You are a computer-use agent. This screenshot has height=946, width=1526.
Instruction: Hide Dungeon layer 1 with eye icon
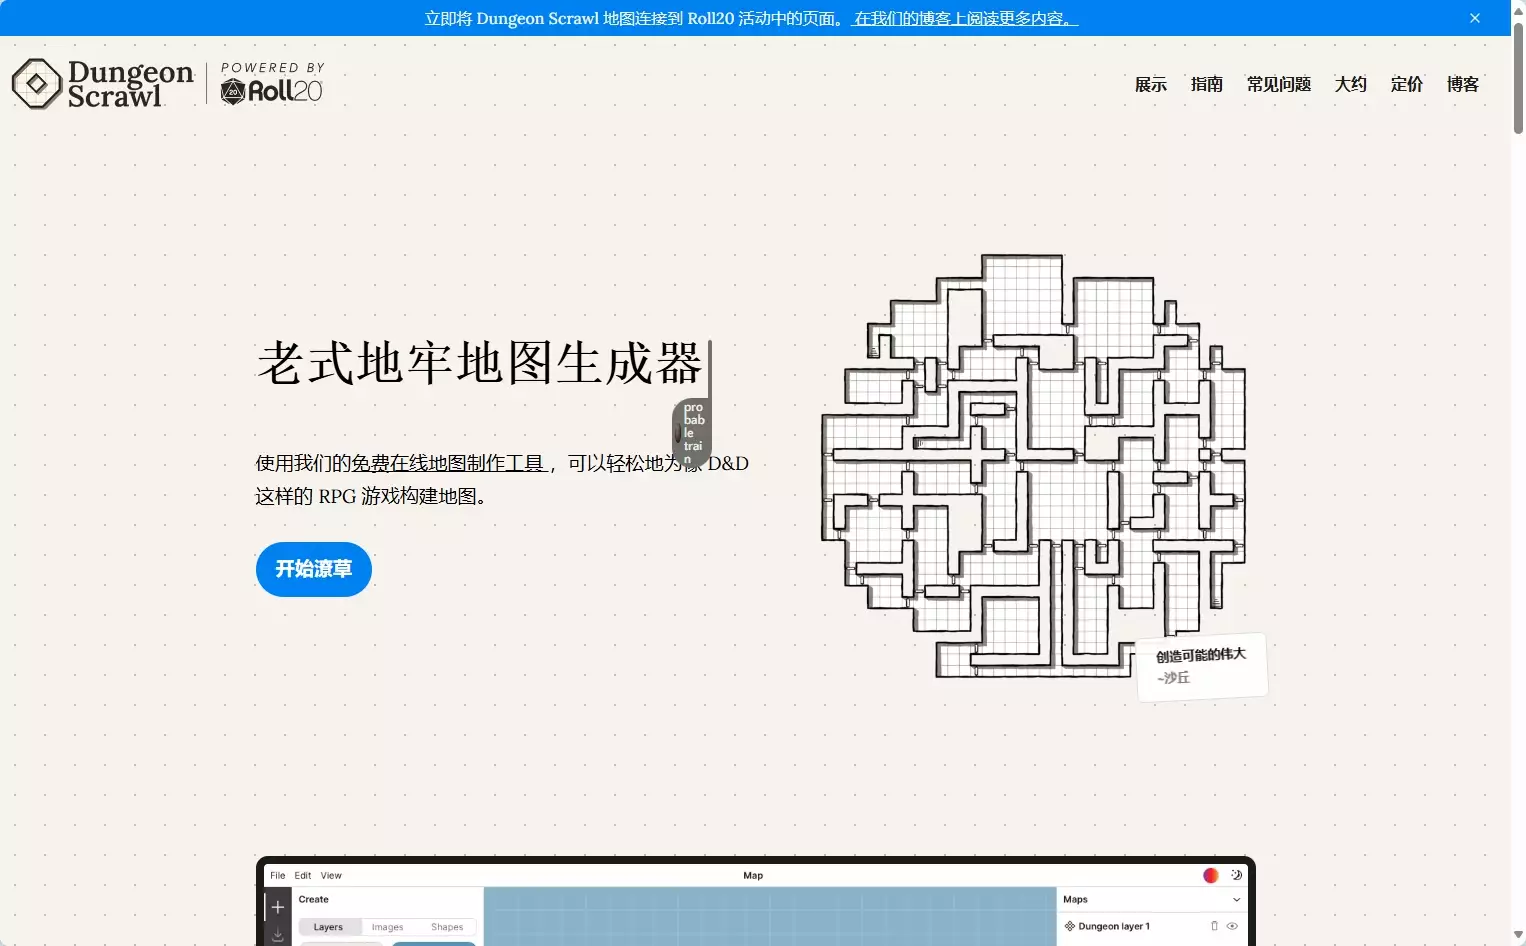1233,926
